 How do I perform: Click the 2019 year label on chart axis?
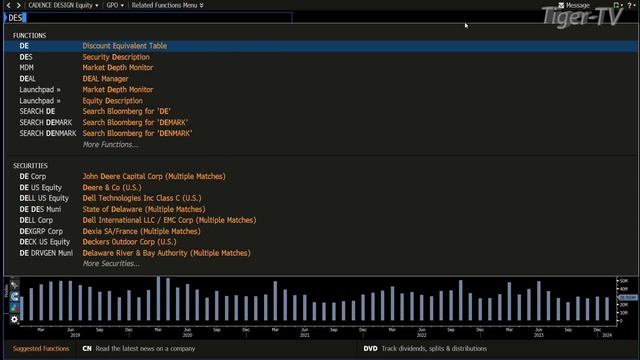click(75, 335)
